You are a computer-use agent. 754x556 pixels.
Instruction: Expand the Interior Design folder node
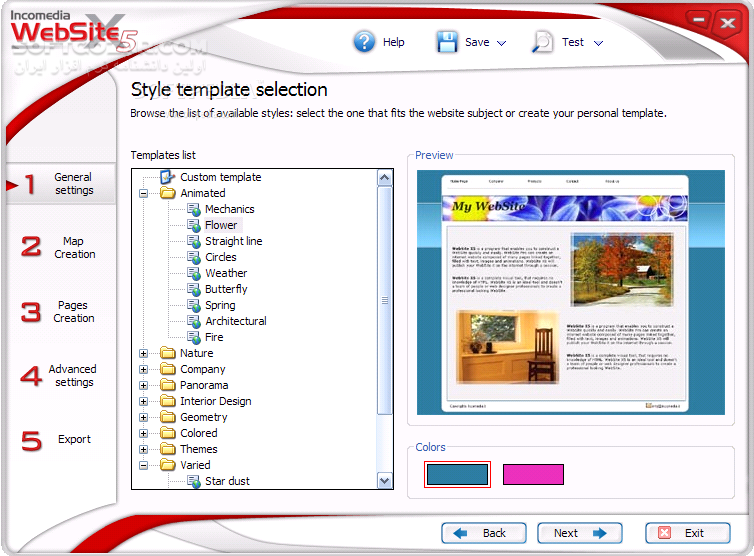tap(143, 401)
